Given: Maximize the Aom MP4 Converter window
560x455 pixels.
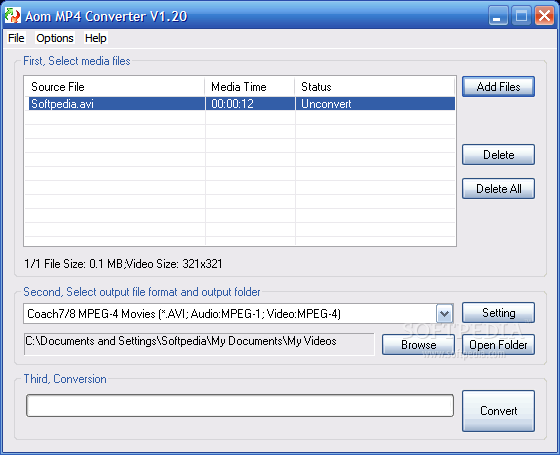Looking at the screenshot, I should coord(521,16).
